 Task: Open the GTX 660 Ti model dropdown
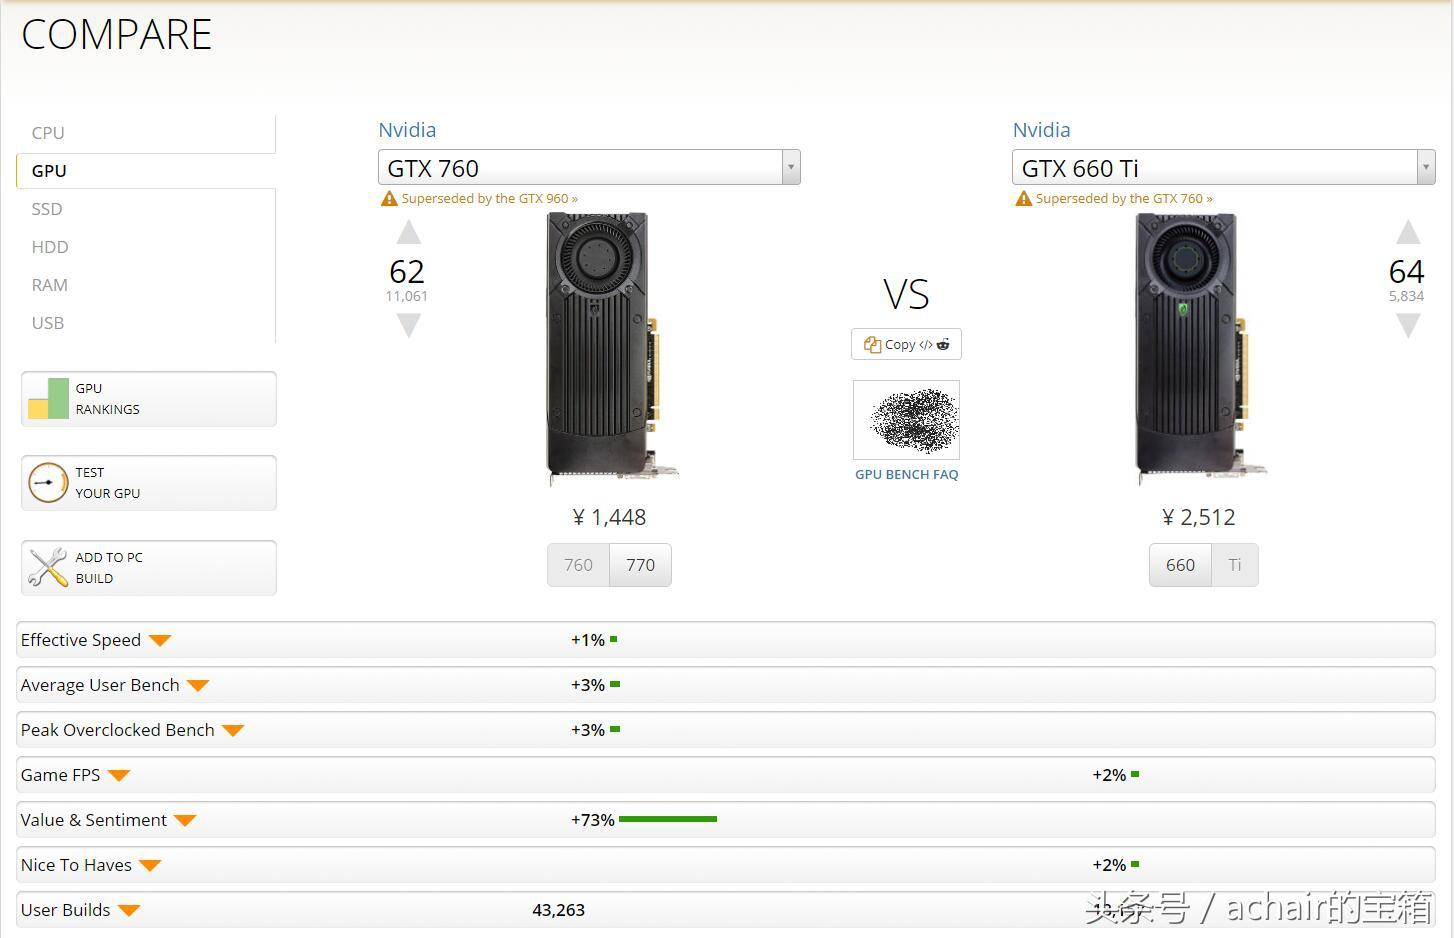click(1425, 168)
